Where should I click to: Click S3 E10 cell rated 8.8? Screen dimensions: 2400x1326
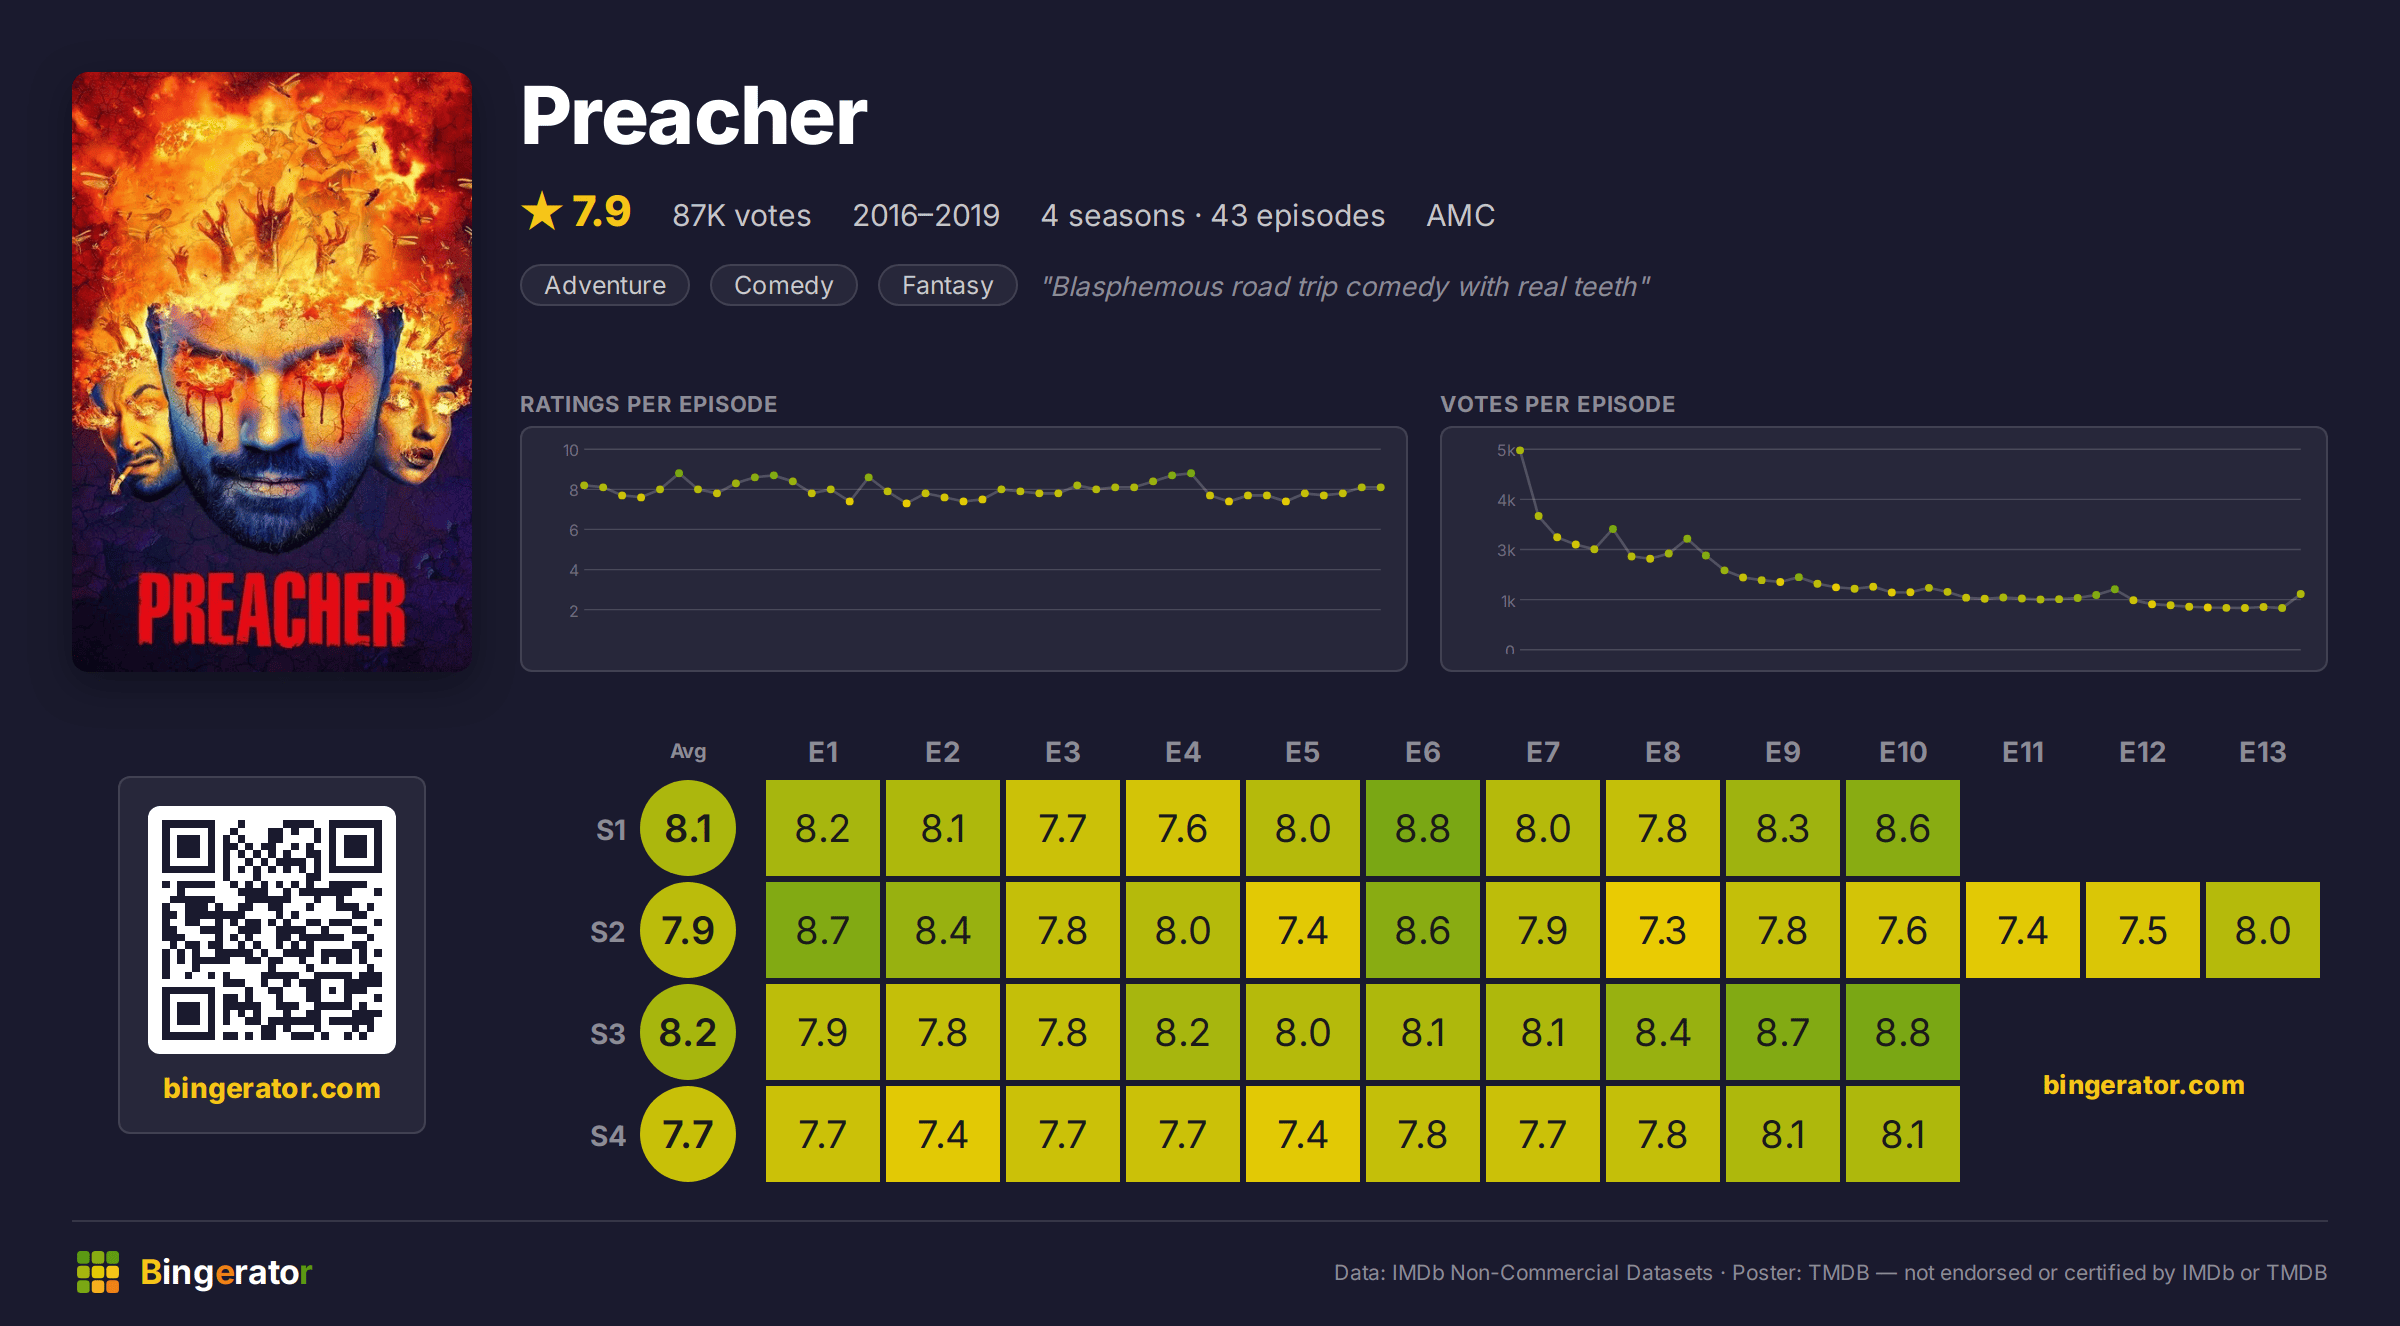(x=1903, y=1032)
